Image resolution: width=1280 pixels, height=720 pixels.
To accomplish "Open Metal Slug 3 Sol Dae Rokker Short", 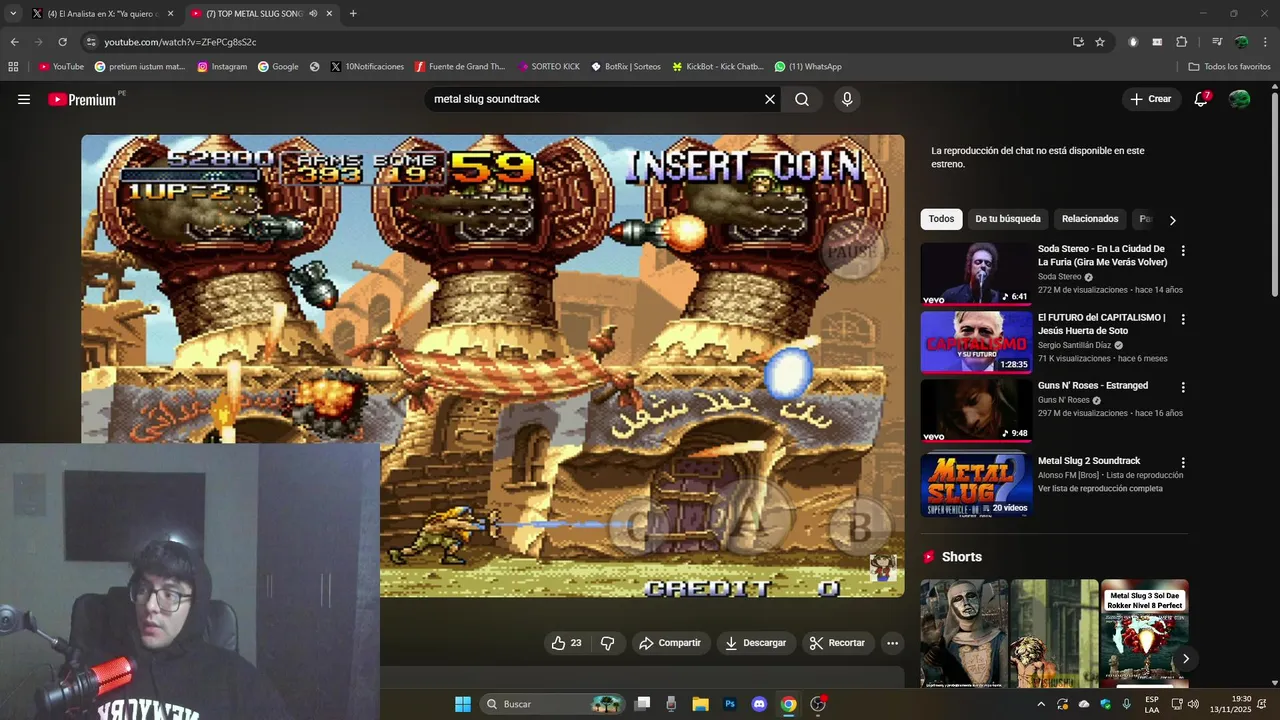I will pos(1145,633).
